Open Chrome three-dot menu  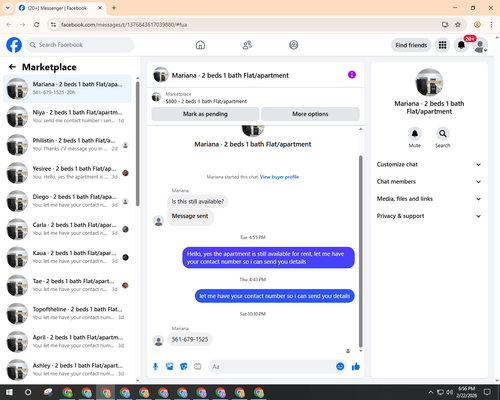pyautogui.click(x=491, y=25)
